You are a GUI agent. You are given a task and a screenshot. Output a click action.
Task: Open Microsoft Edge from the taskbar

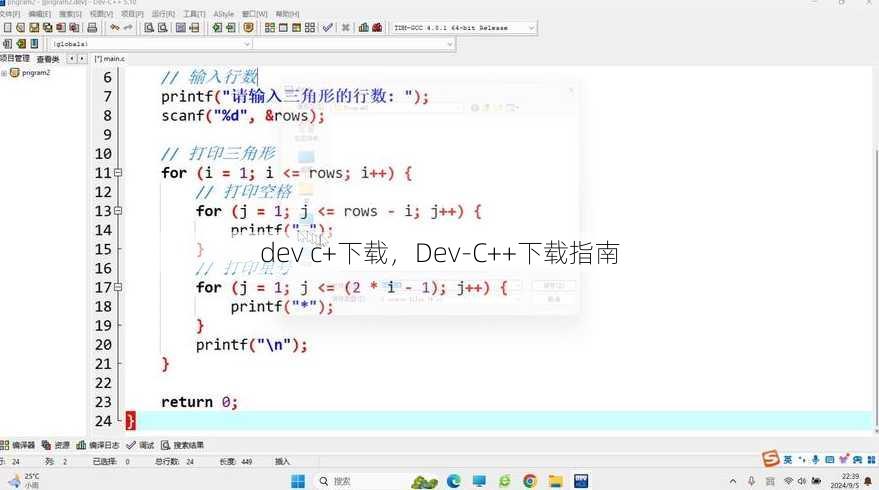point(454,481)
